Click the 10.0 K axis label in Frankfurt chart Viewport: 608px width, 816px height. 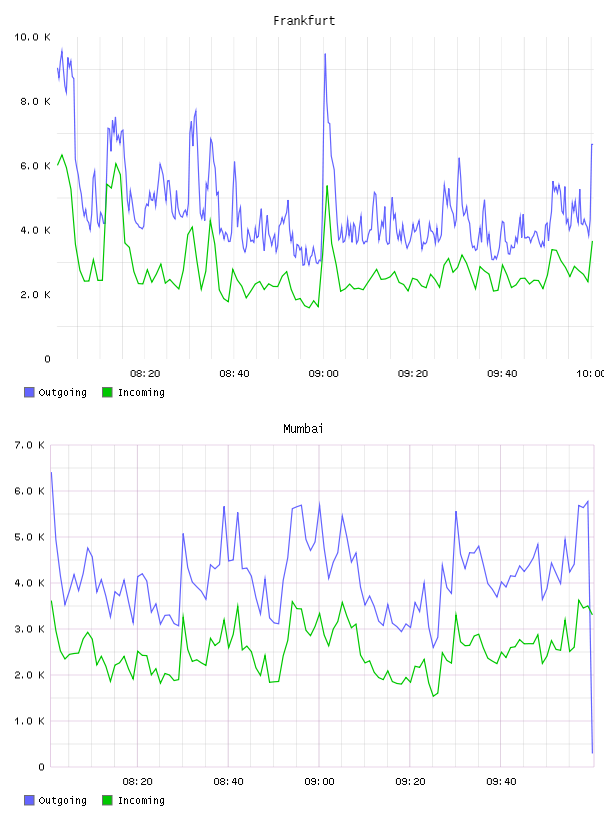32,37
